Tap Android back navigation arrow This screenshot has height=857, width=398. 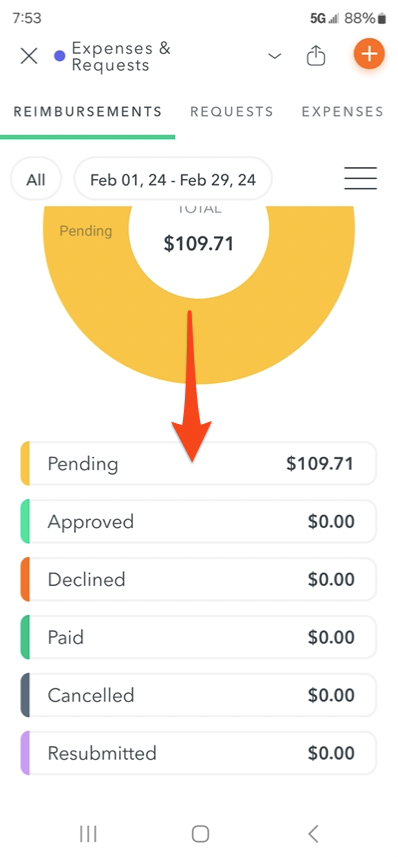[x=313, y=833]
